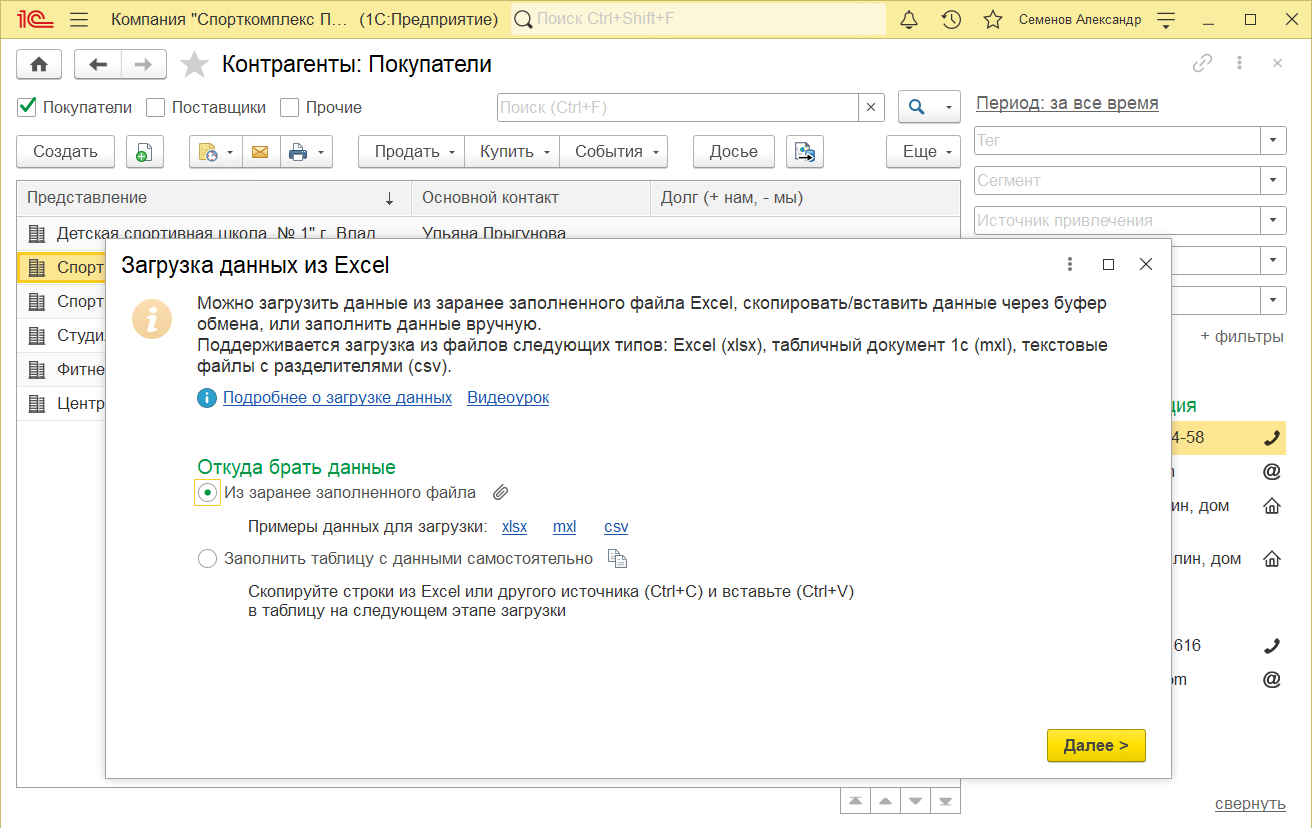Screen dimensions: 1312x828
Task: Click Период: за все время link
Action: point(1067,103)
